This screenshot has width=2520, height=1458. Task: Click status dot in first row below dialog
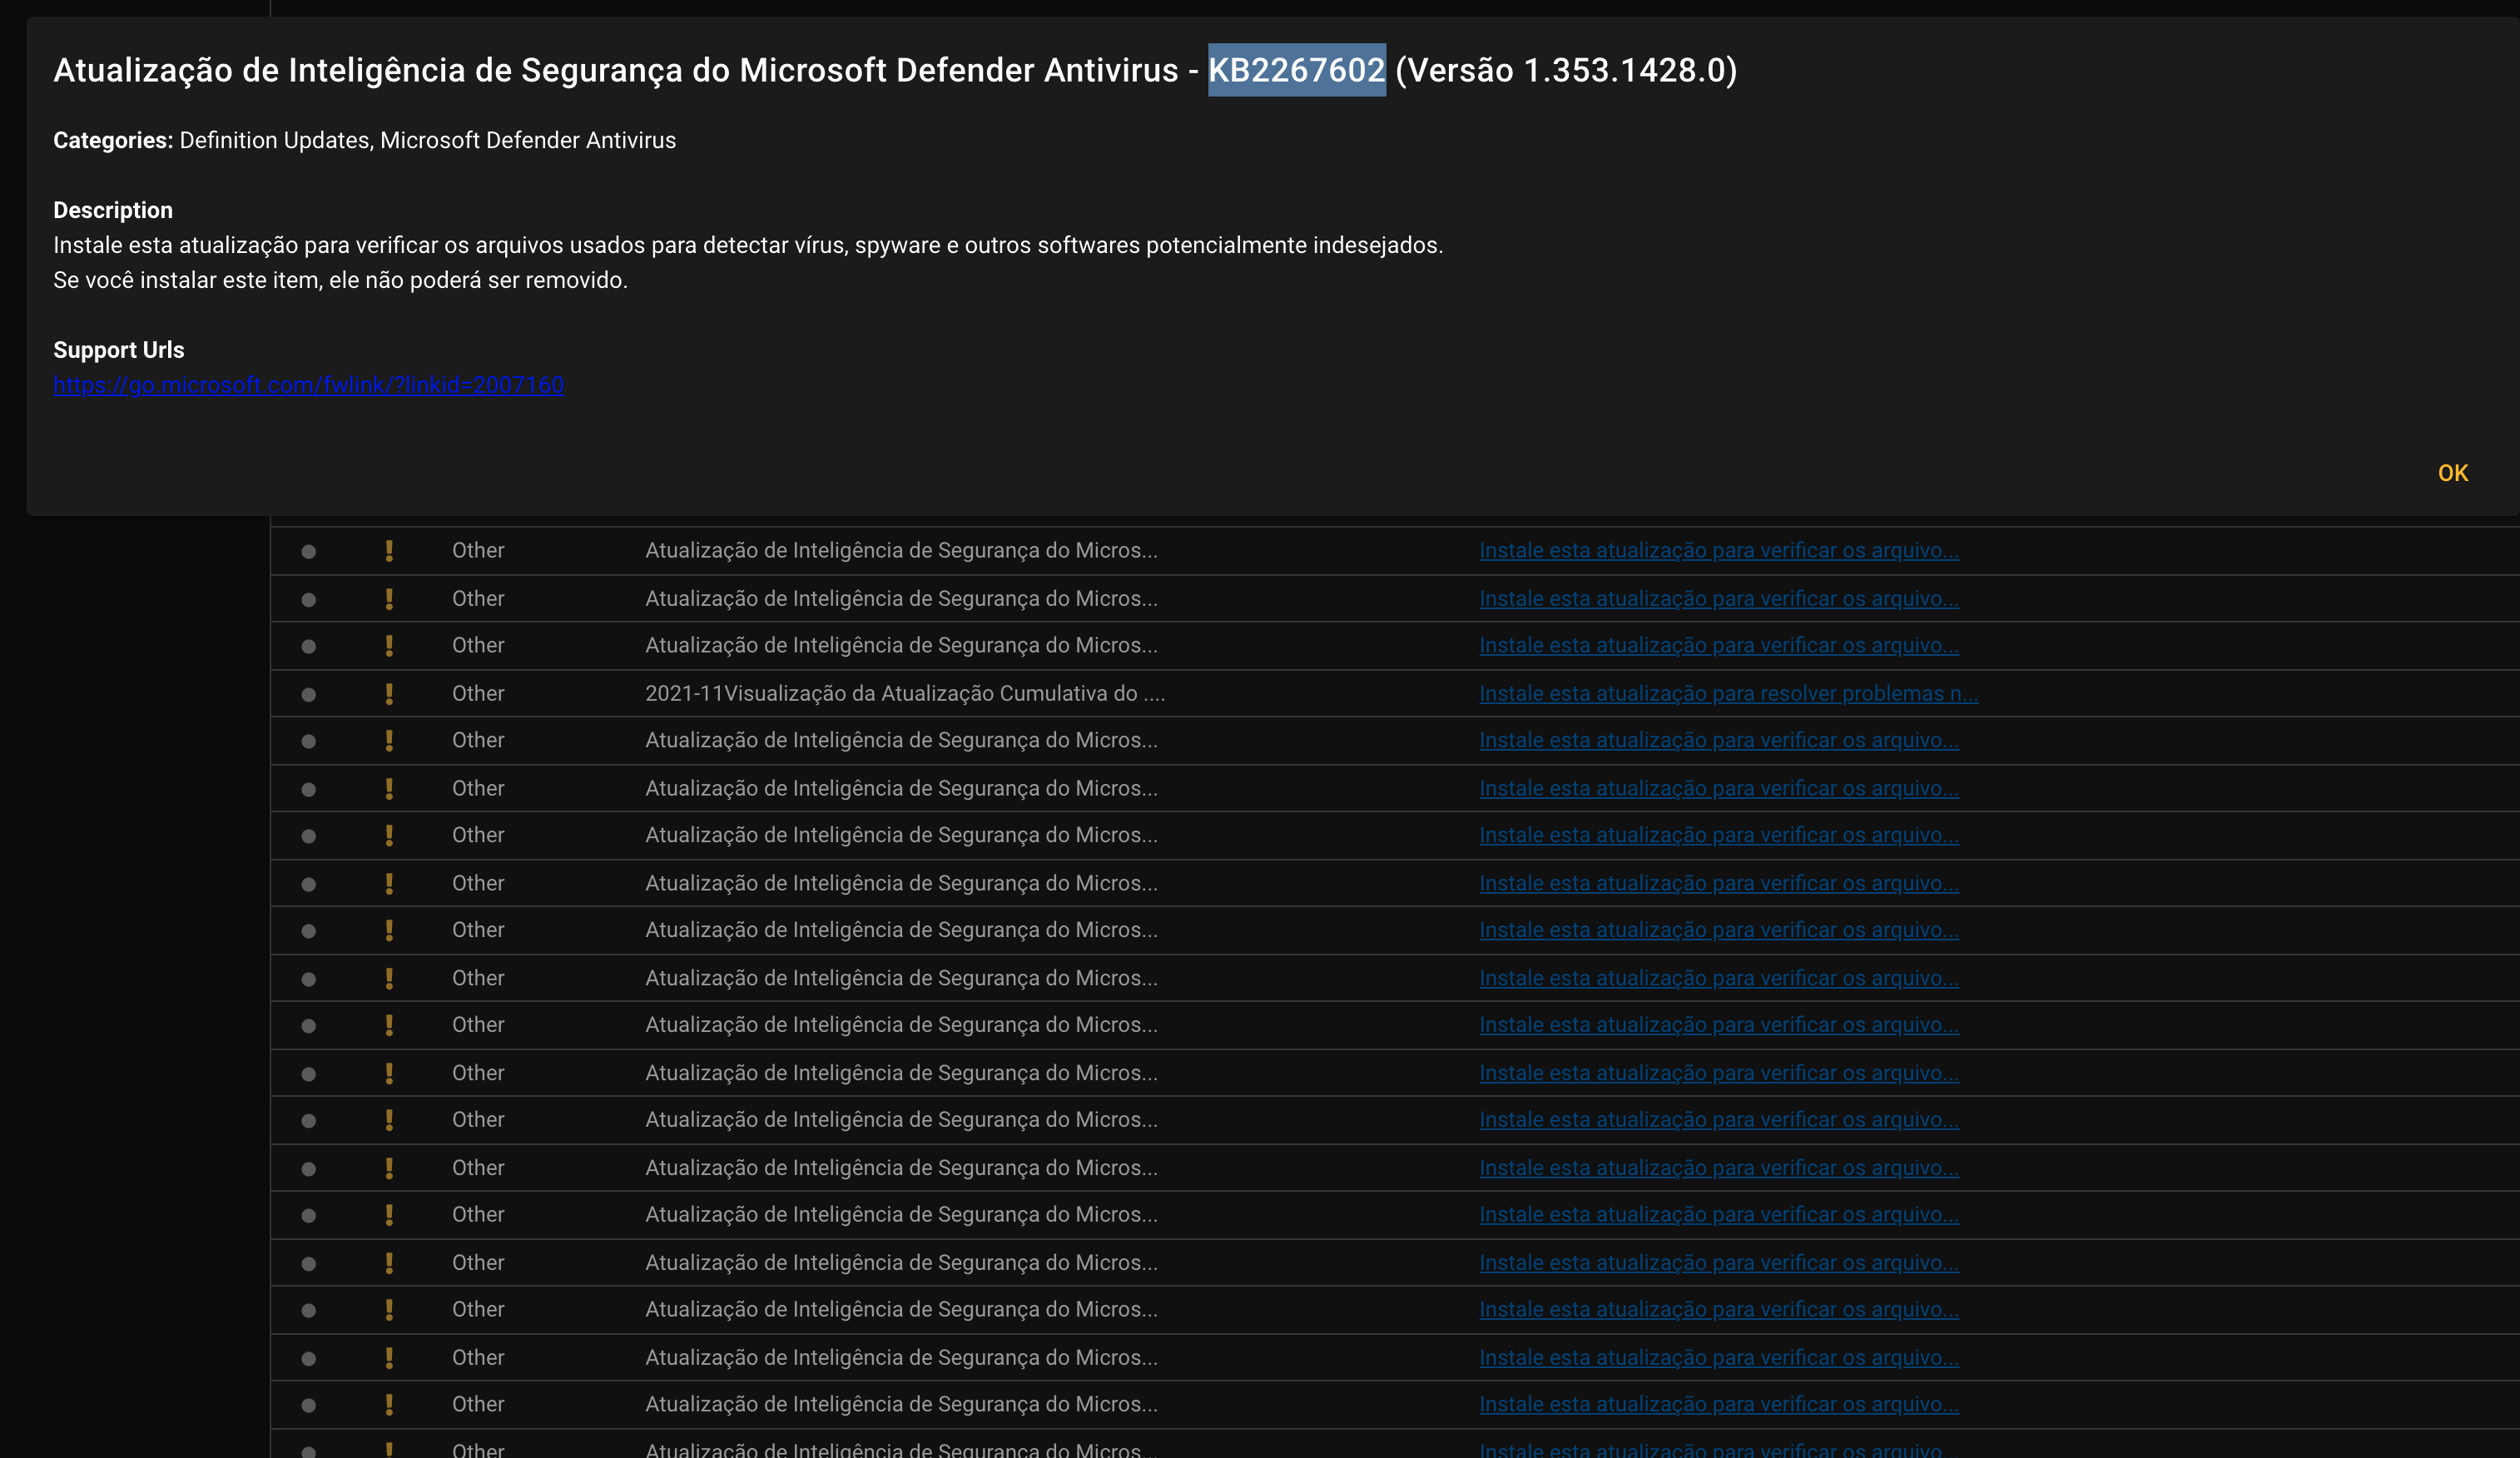click(309, 551)
